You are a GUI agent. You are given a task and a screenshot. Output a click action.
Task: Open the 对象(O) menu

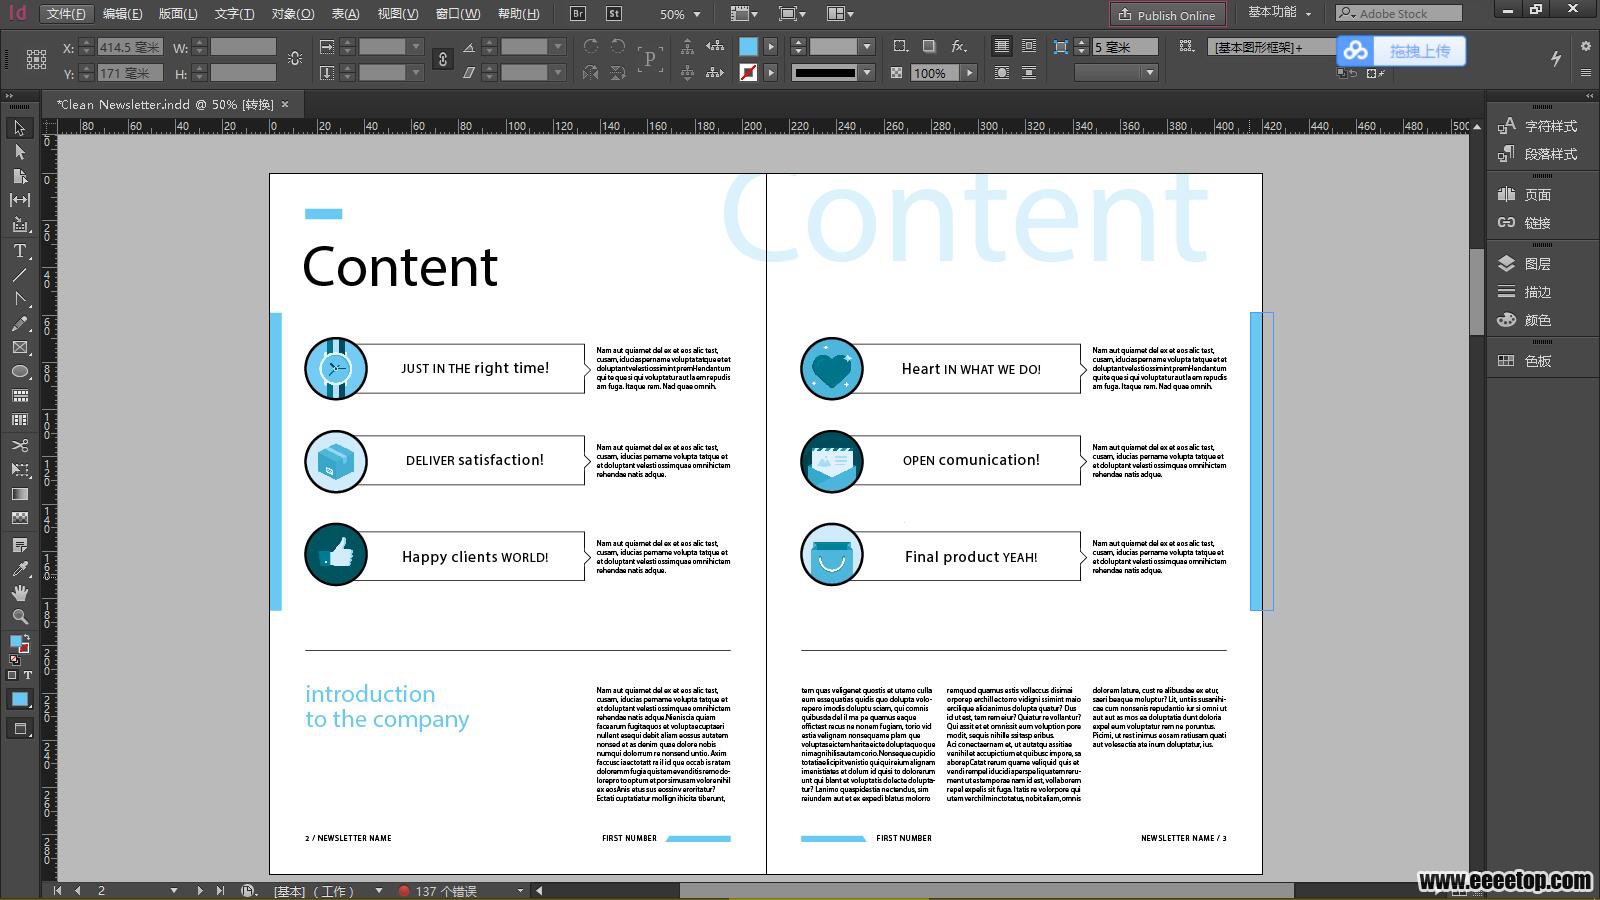[x=293, y=13]
